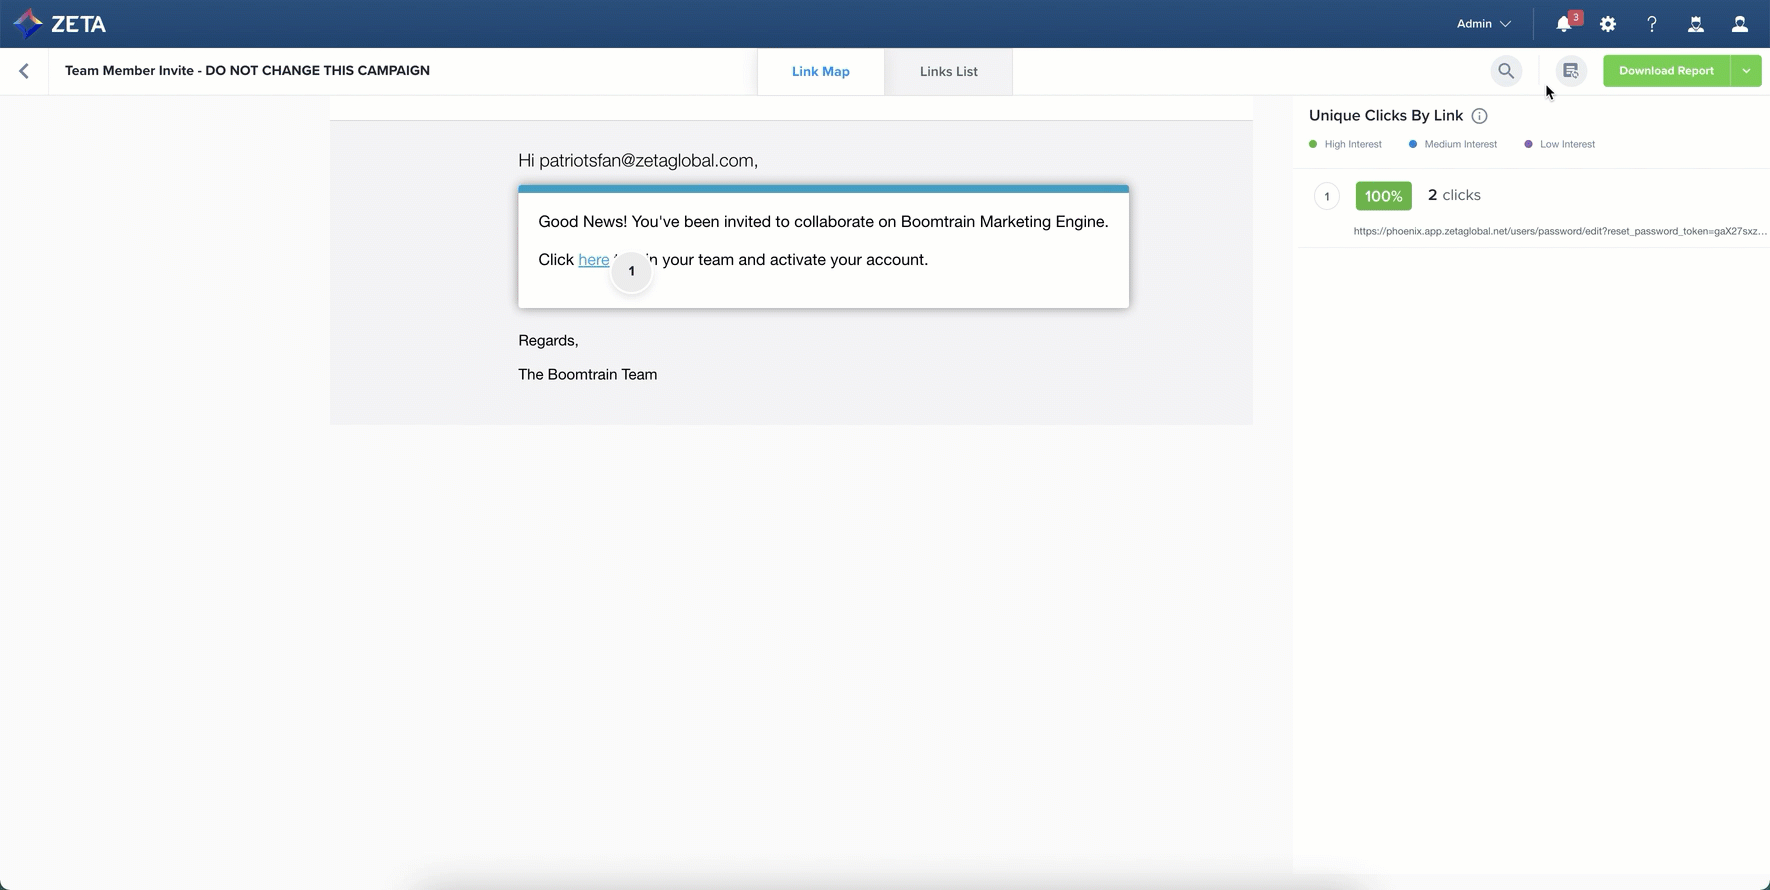The width and height of the screenshot is (1770, 890).
Task: Open the notifications bell
Action: coord(1564,24)
